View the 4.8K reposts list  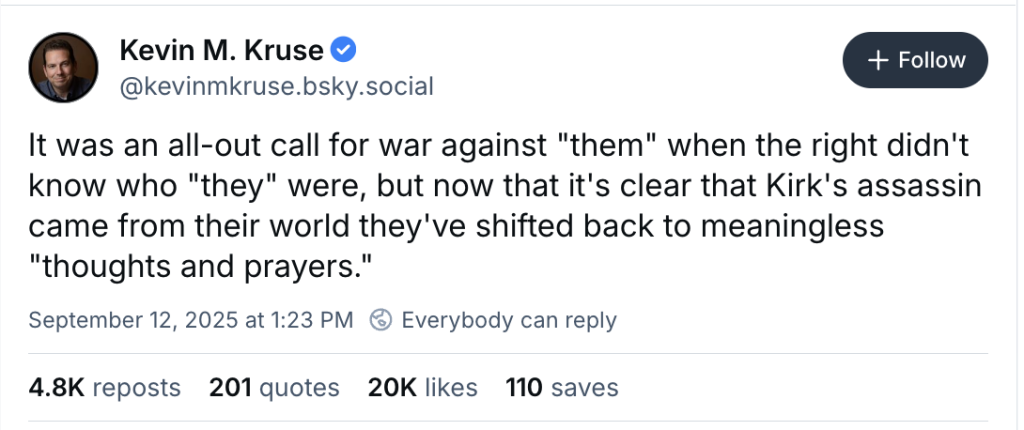click(105, 387)
